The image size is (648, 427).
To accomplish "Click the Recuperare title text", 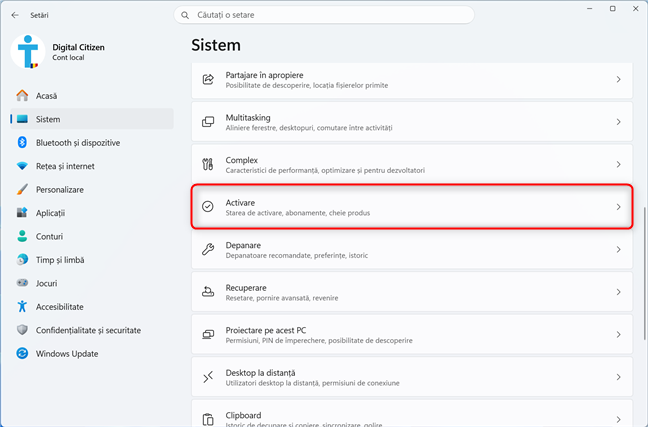I will pyautogui.click(x=246, y=288).
